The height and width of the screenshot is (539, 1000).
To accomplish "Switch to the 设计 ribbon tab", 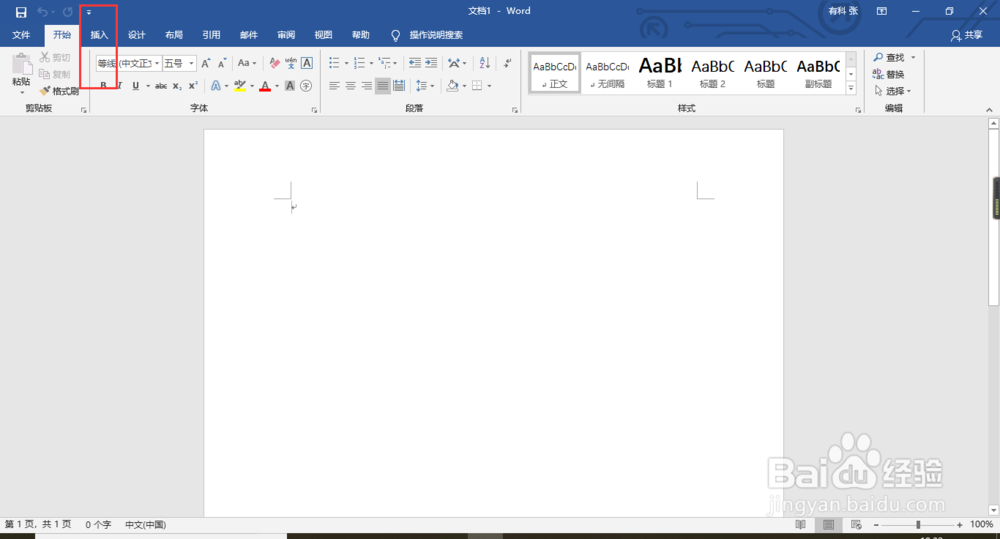I will click(136, 35).
